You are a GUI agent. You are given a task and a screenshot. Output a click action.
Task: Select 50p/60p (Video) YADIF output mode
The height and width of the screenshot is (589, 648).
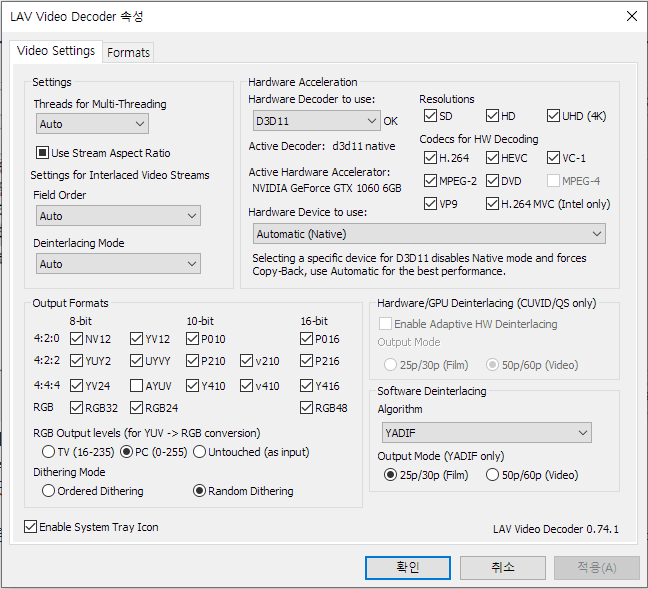(x=492, y=475)
